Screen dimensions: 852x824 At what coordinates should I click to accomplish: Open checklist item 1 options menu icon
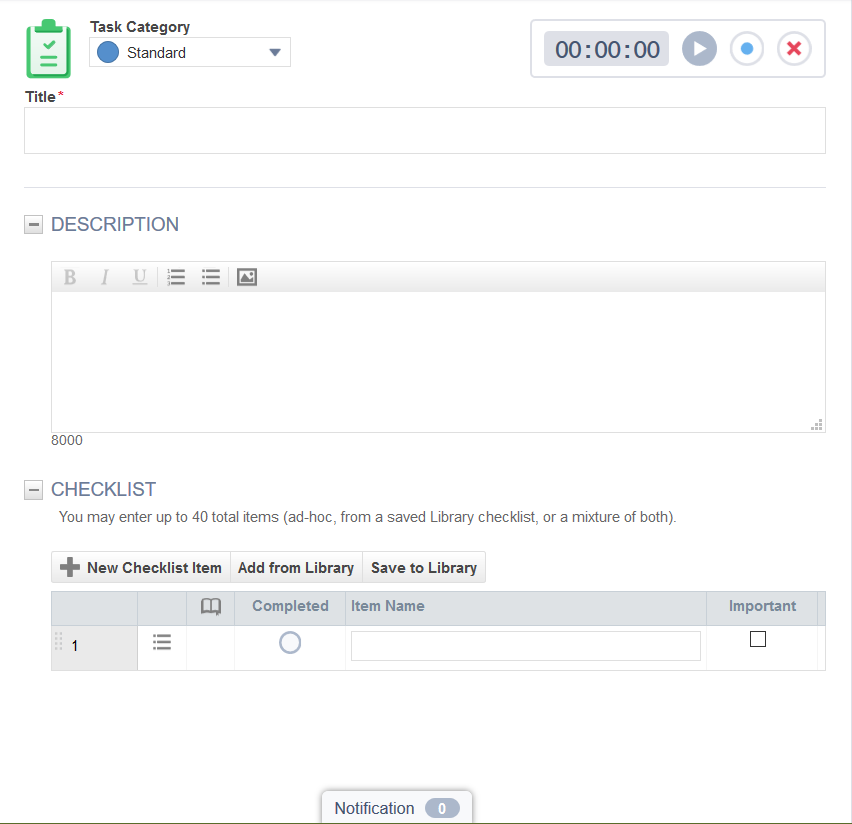[x=162, y=643]
